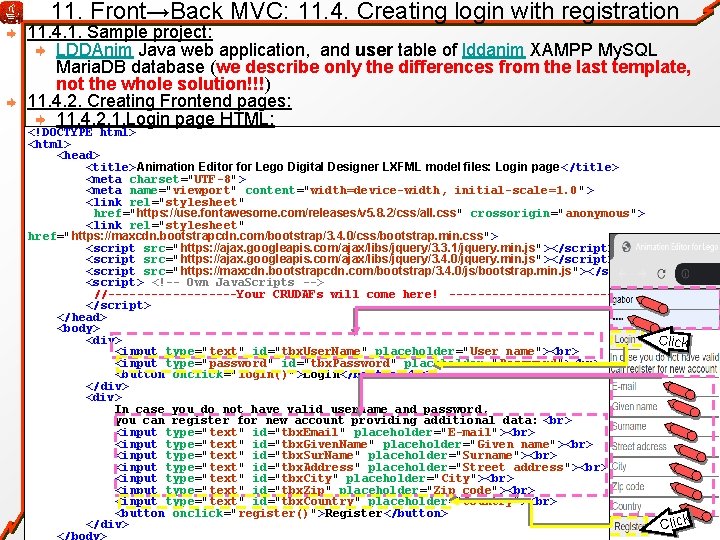720x540 pixels.
Task: Click the meta charset UTF-8 code line
Action: click(166, 179)
